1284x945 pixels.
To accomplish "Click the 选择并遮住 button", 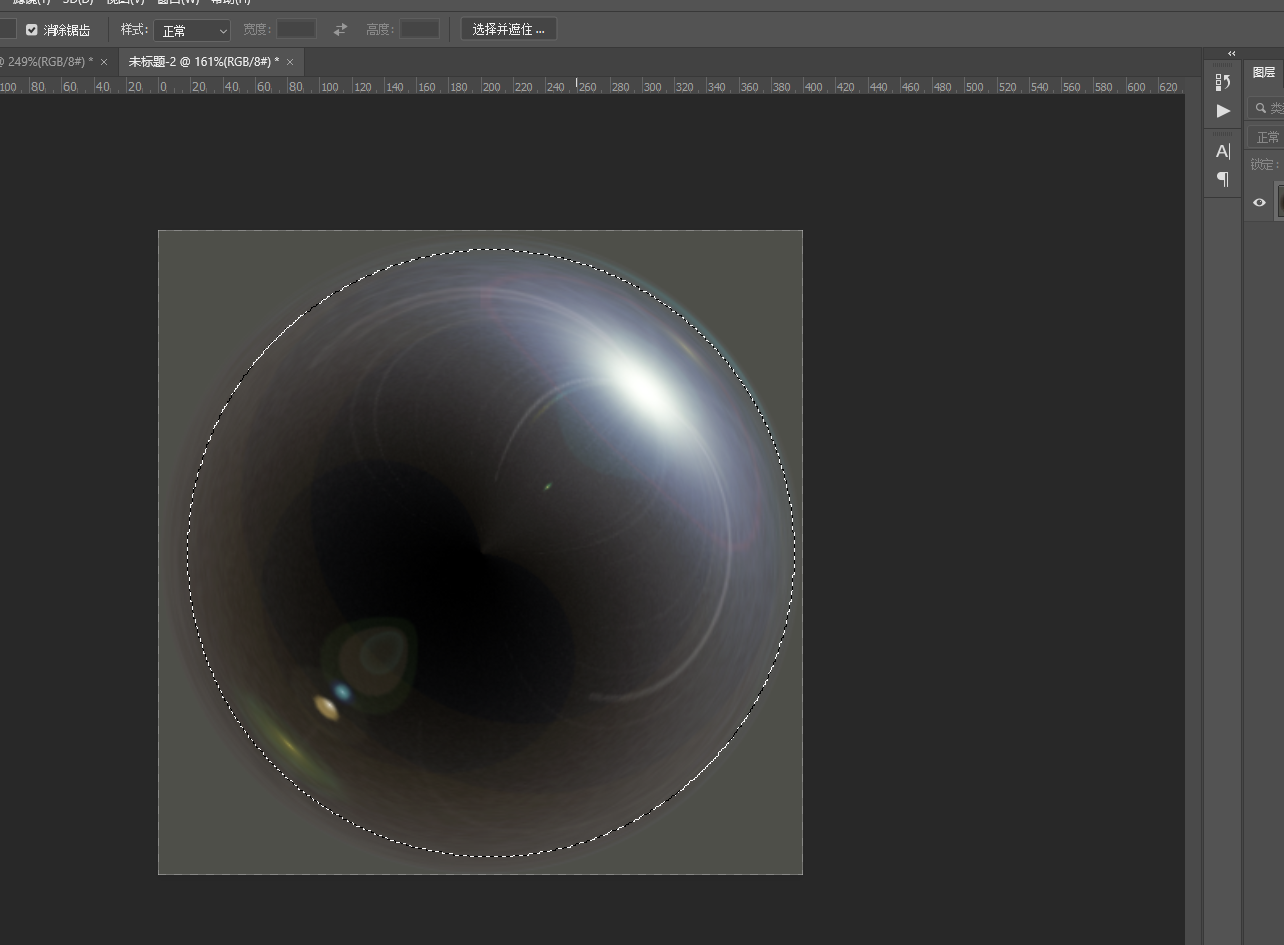I will pyautogui.click(x=508, y=30).
